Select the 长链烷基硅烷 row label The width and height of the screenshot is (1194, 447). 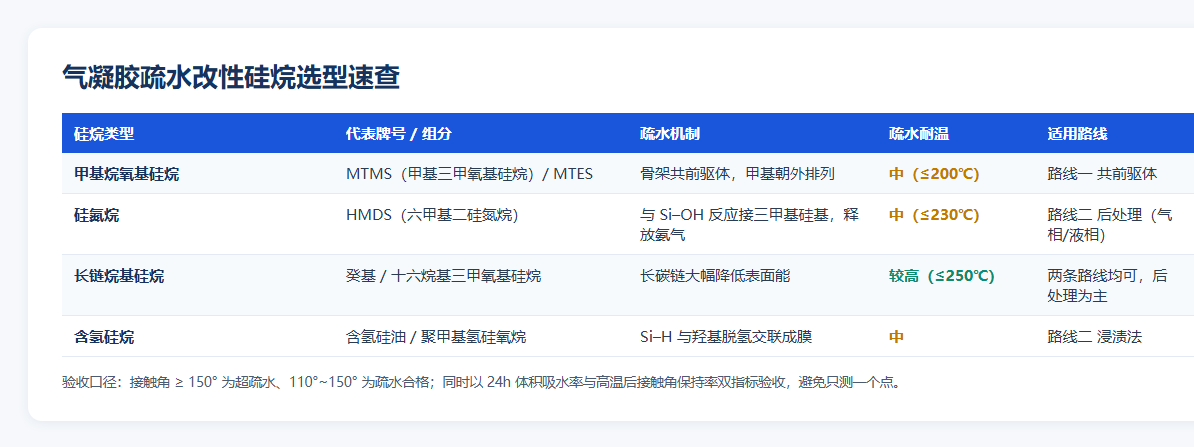coord(119,276)
